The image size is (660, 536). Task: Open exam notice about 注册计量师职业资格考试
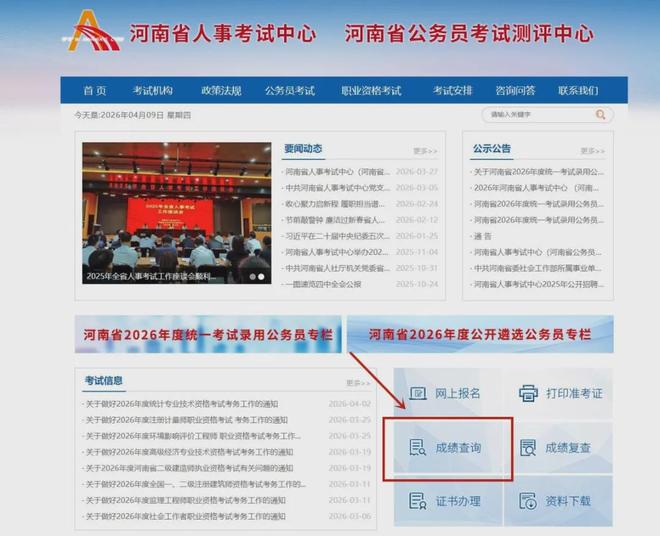(x=187, y=420)
